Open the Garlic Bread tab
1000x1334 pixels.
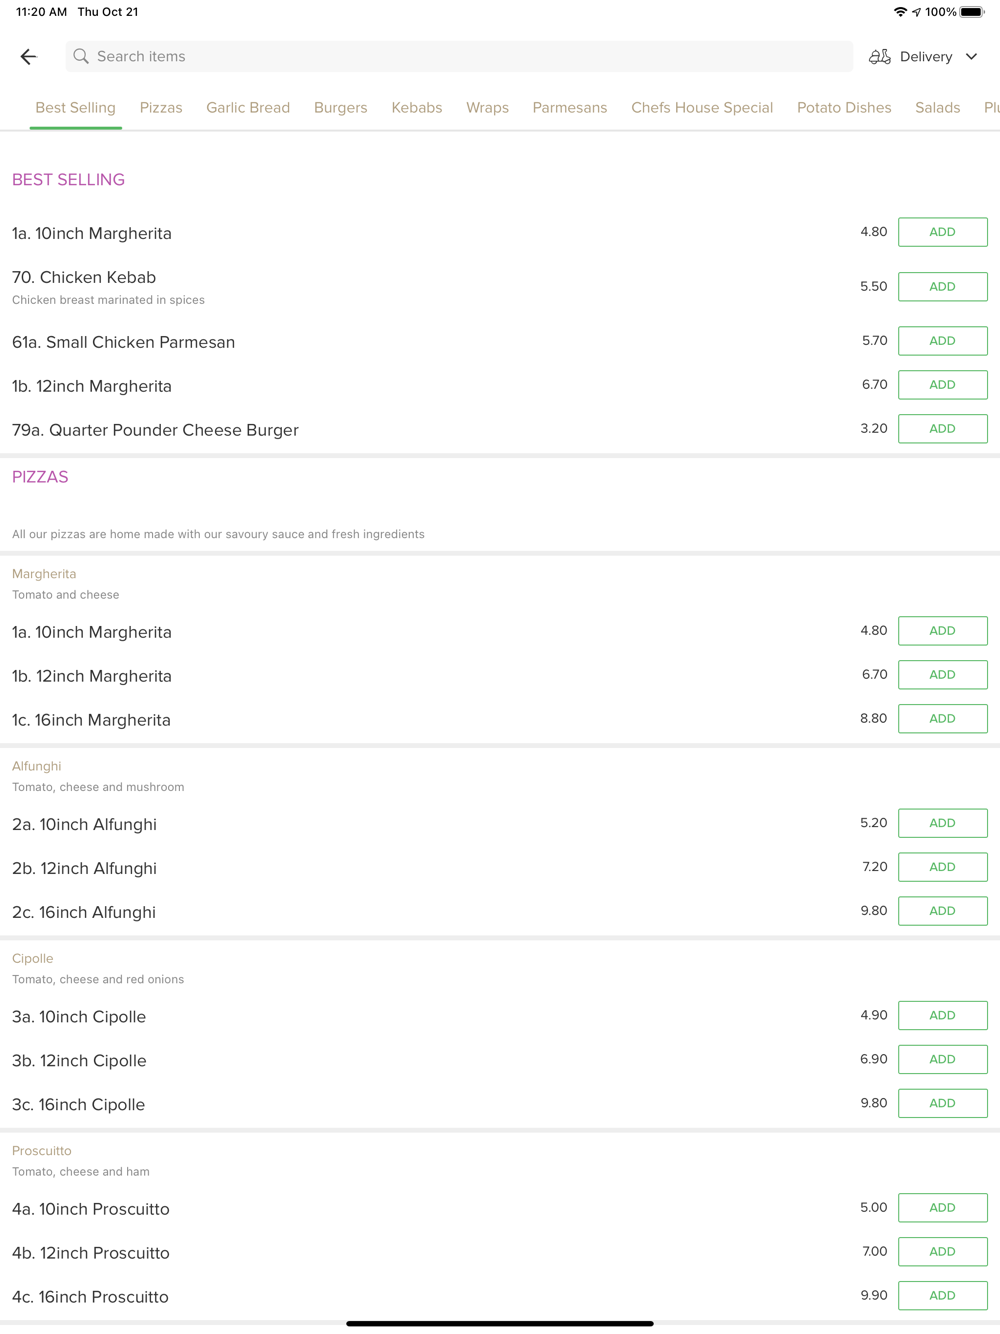(248, 108)
